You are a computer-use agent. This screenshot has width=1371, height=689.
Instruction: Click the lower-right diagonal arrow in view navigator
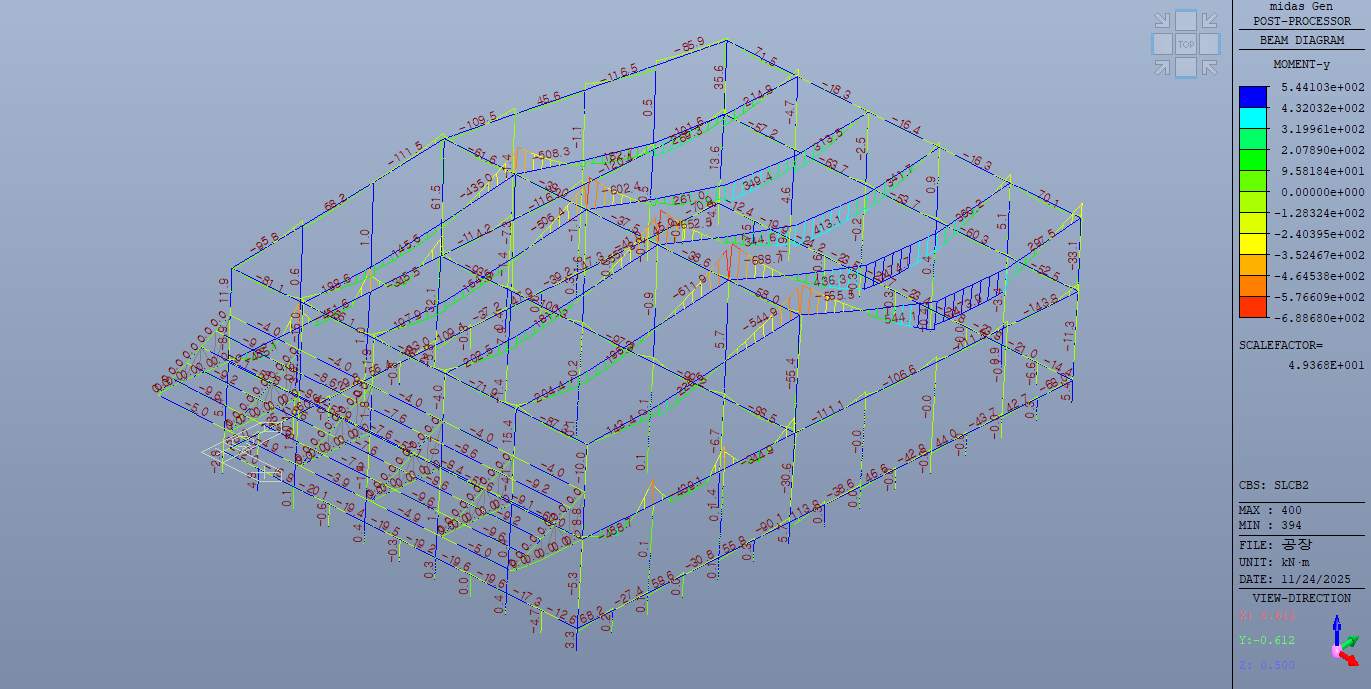(1209, 67)
